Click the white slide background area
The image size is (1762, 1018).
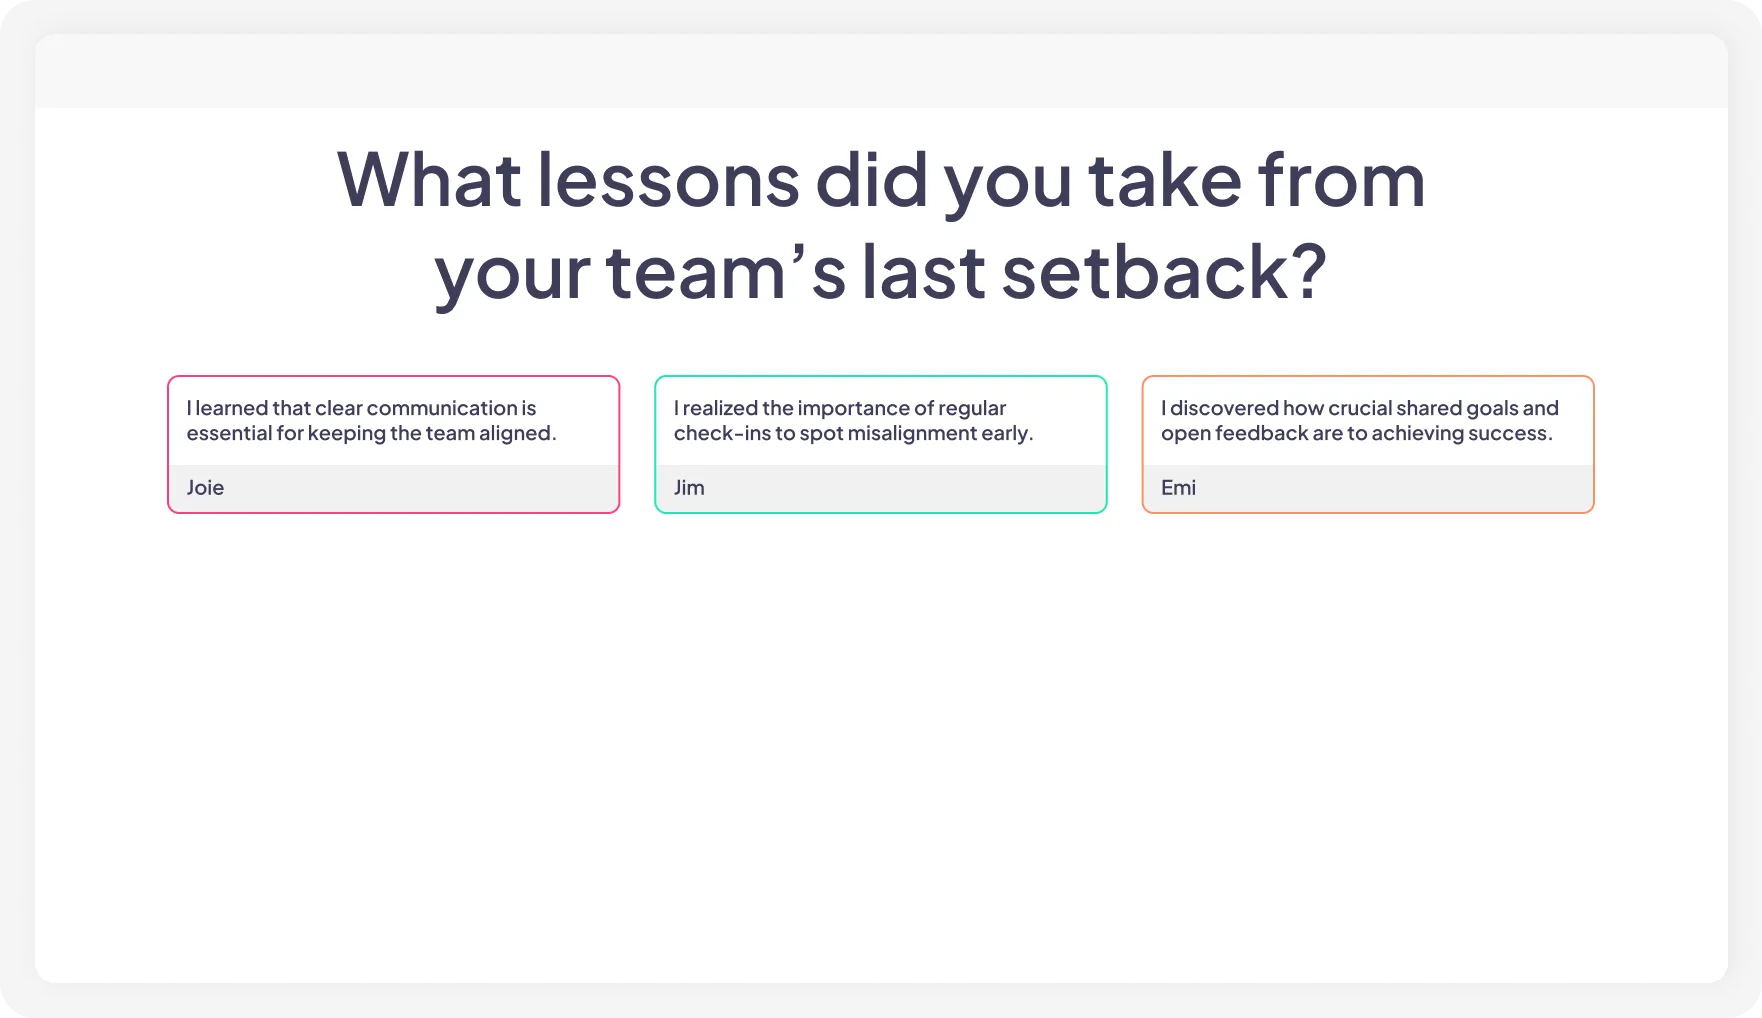click(x=880, y=850)
